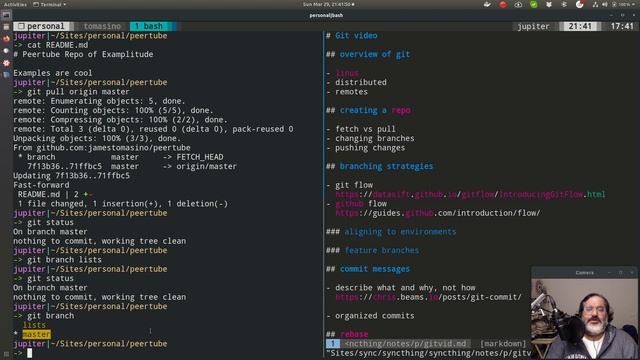Click the '- fetch vs pull' list item
The height and width of the screenshot is (360, 640).
[361, 129]
